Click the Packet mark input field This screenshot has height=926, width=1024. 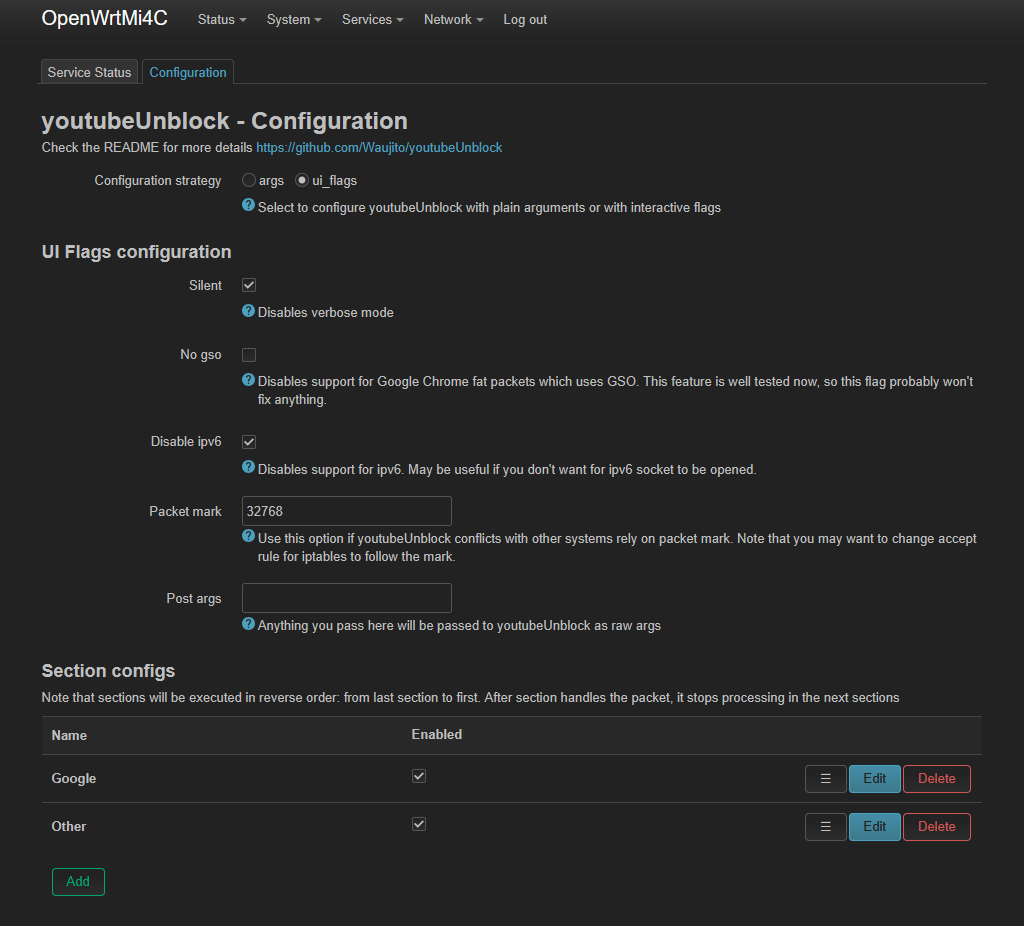click(347, 511)
